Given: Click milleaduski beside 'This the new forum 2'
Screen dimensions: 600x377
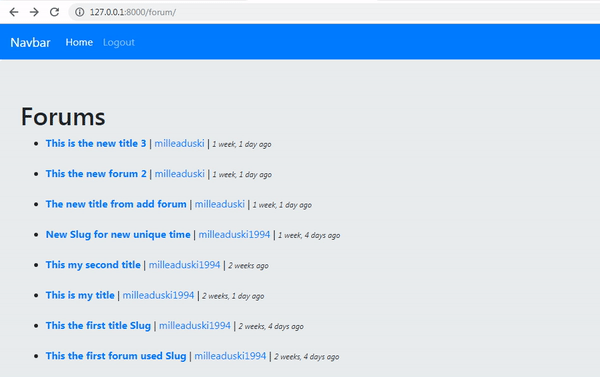Looking at the screenshot, I should point(179,174).
